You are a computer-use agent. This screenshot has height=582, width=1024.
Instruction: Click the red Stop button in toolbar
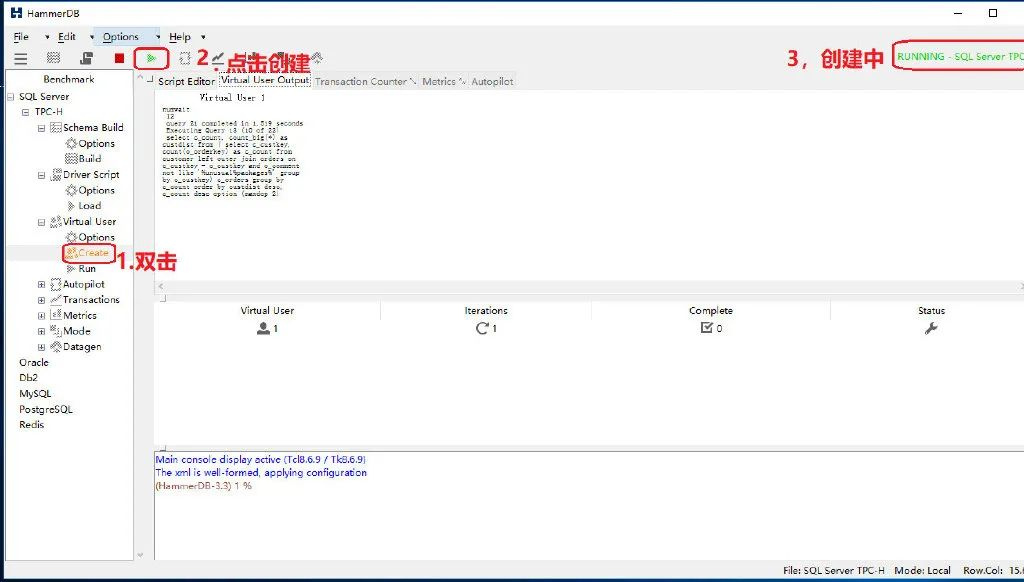[x=119, y=58]
